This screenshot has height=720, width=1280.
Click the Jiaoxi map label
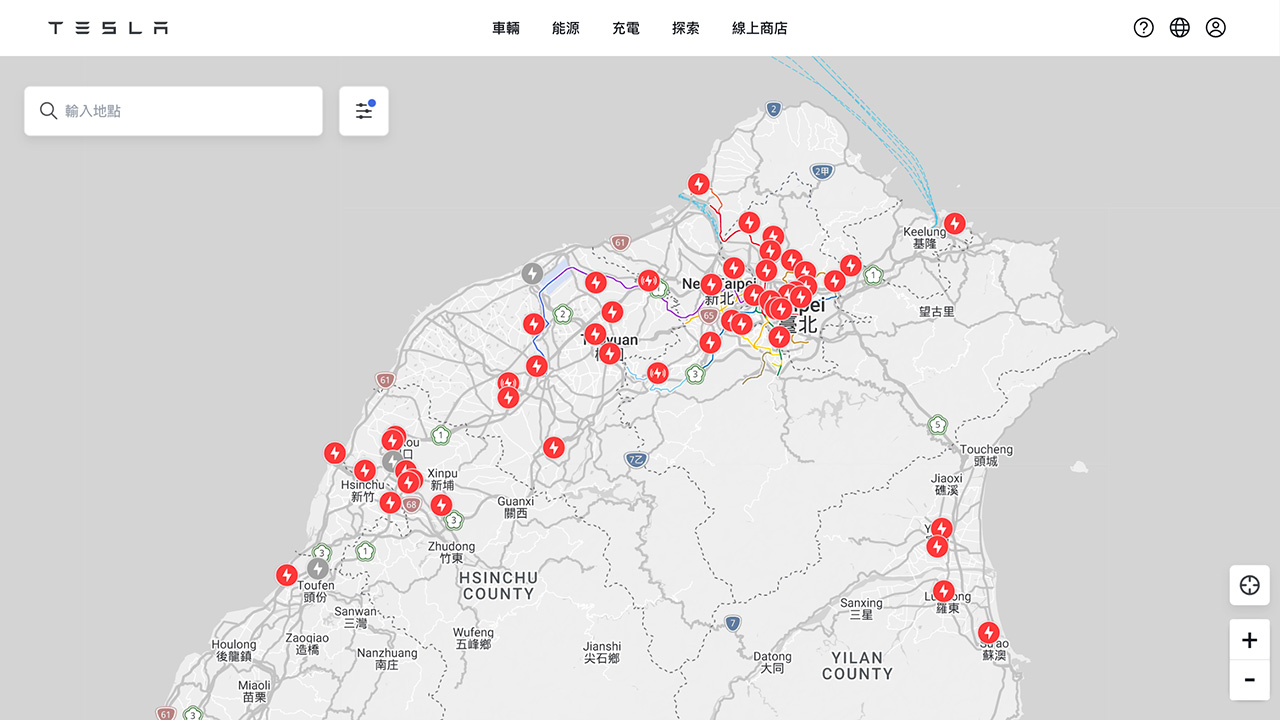946,485
